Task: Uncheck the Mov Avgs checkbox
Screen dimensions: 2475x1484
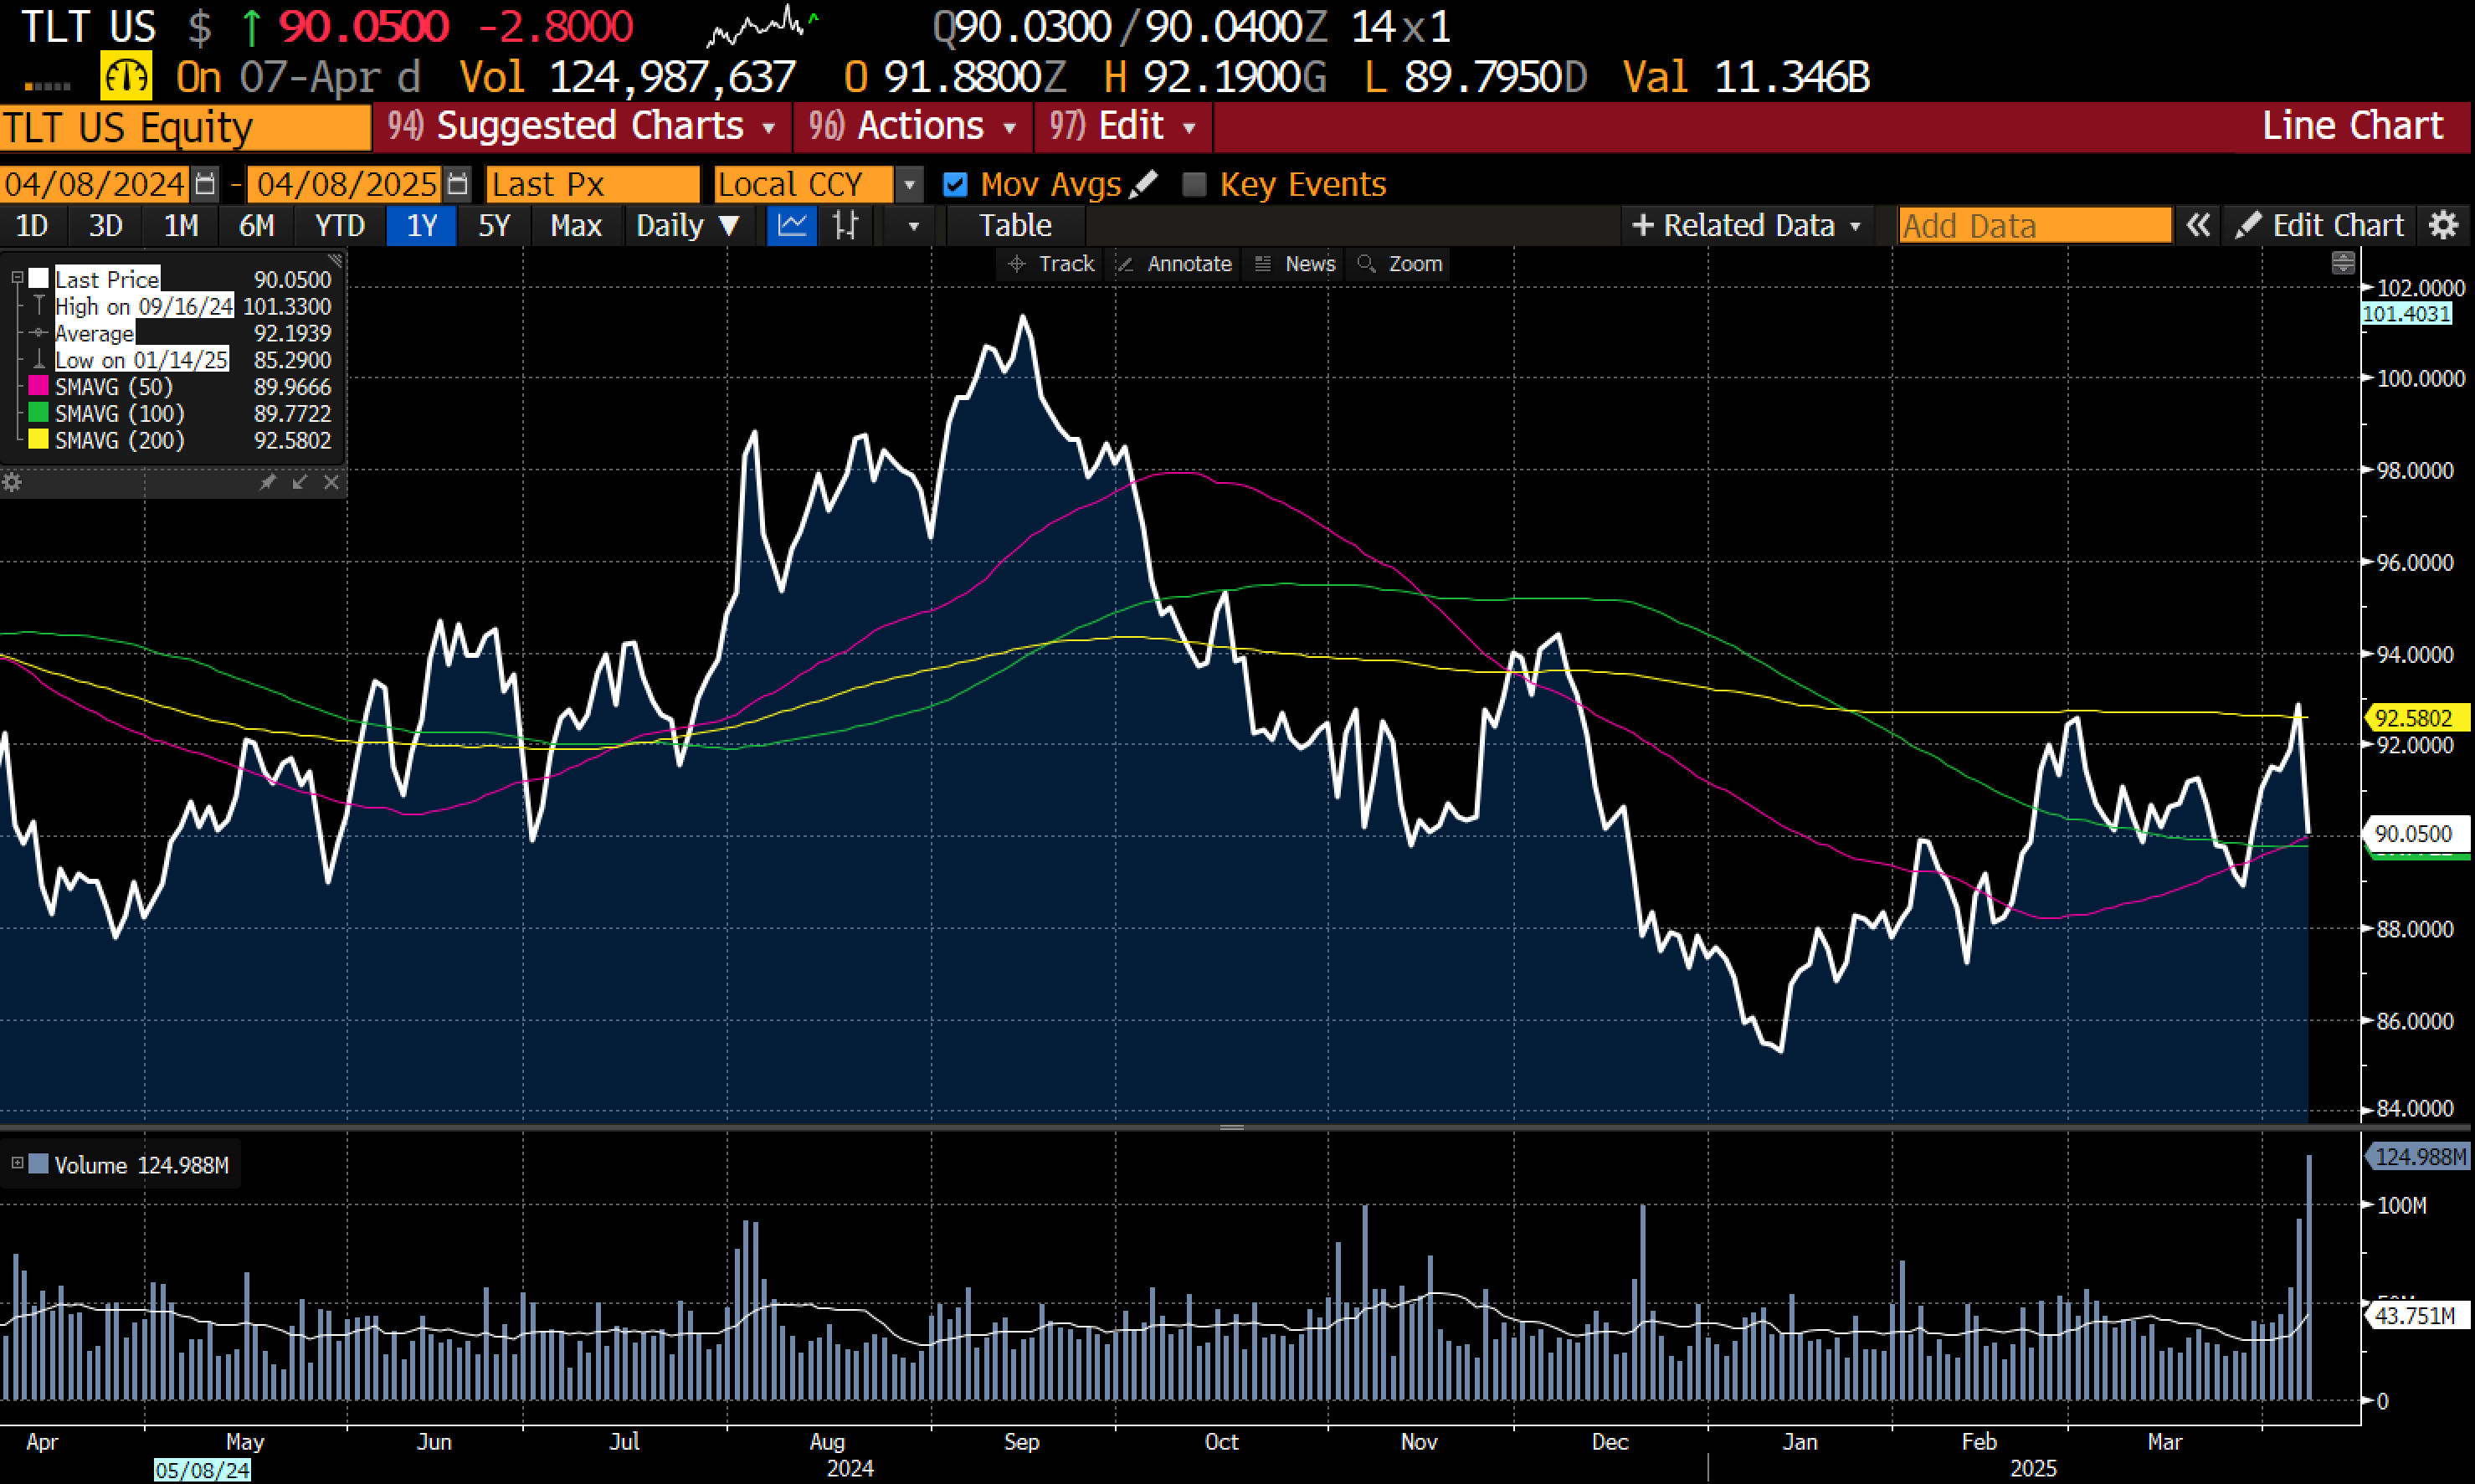Action: pos(955,184)
